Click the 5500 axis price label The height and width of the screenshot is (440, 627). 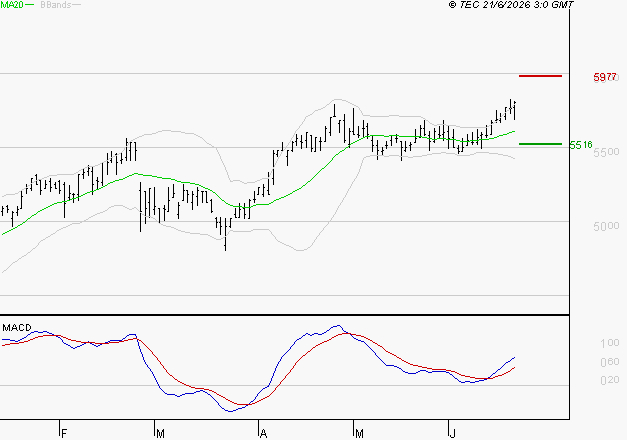[606, 152]
